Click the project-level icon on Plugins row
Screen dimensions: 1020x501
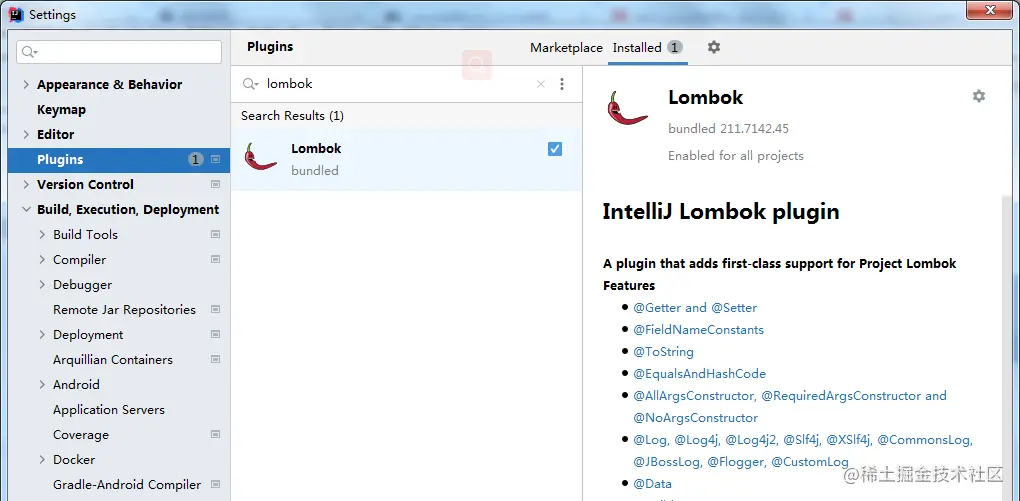215,159
